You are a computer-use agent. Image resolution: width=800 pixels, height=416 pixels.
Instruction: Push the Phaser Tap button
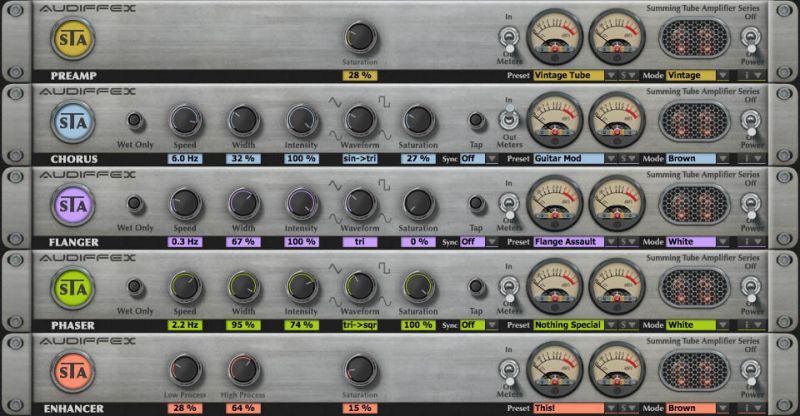coord(476,287)
